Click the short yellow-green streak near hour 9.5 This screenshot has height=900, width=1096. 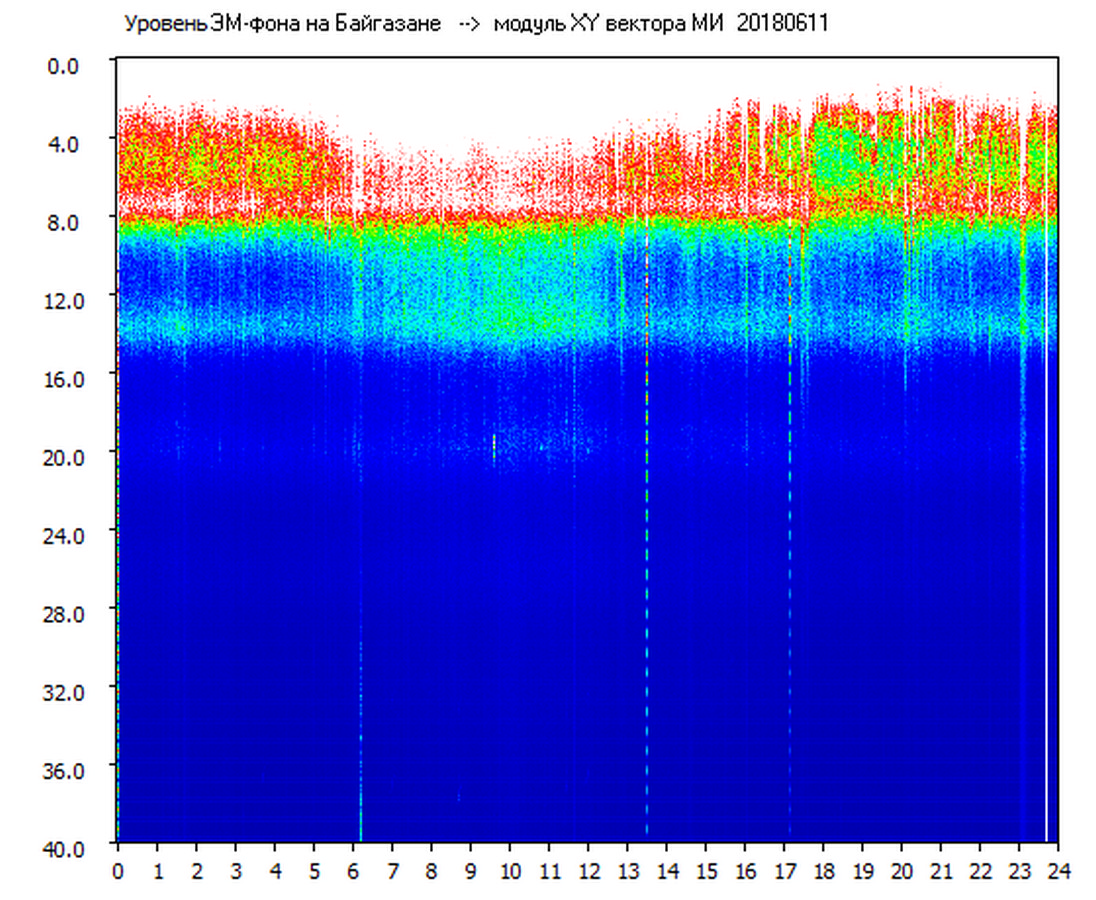494,448
